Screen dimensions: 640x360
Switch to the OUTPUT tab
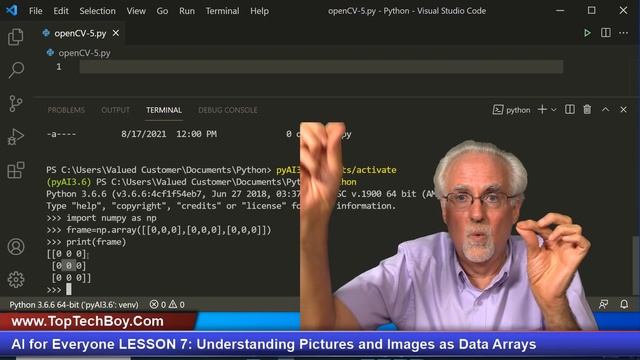tap(115, 110)
